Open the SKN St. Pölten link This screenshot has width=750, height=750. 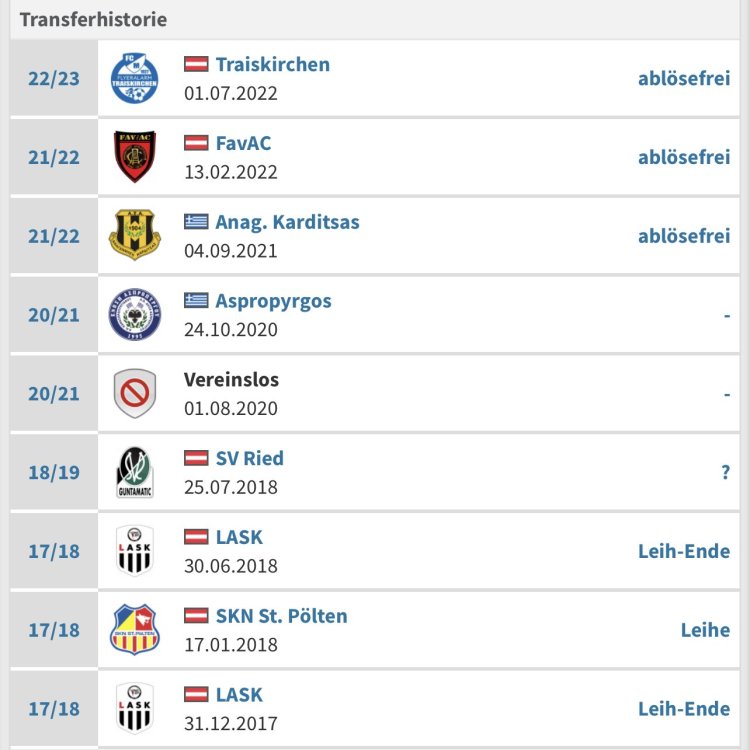(x=281, y=616)
